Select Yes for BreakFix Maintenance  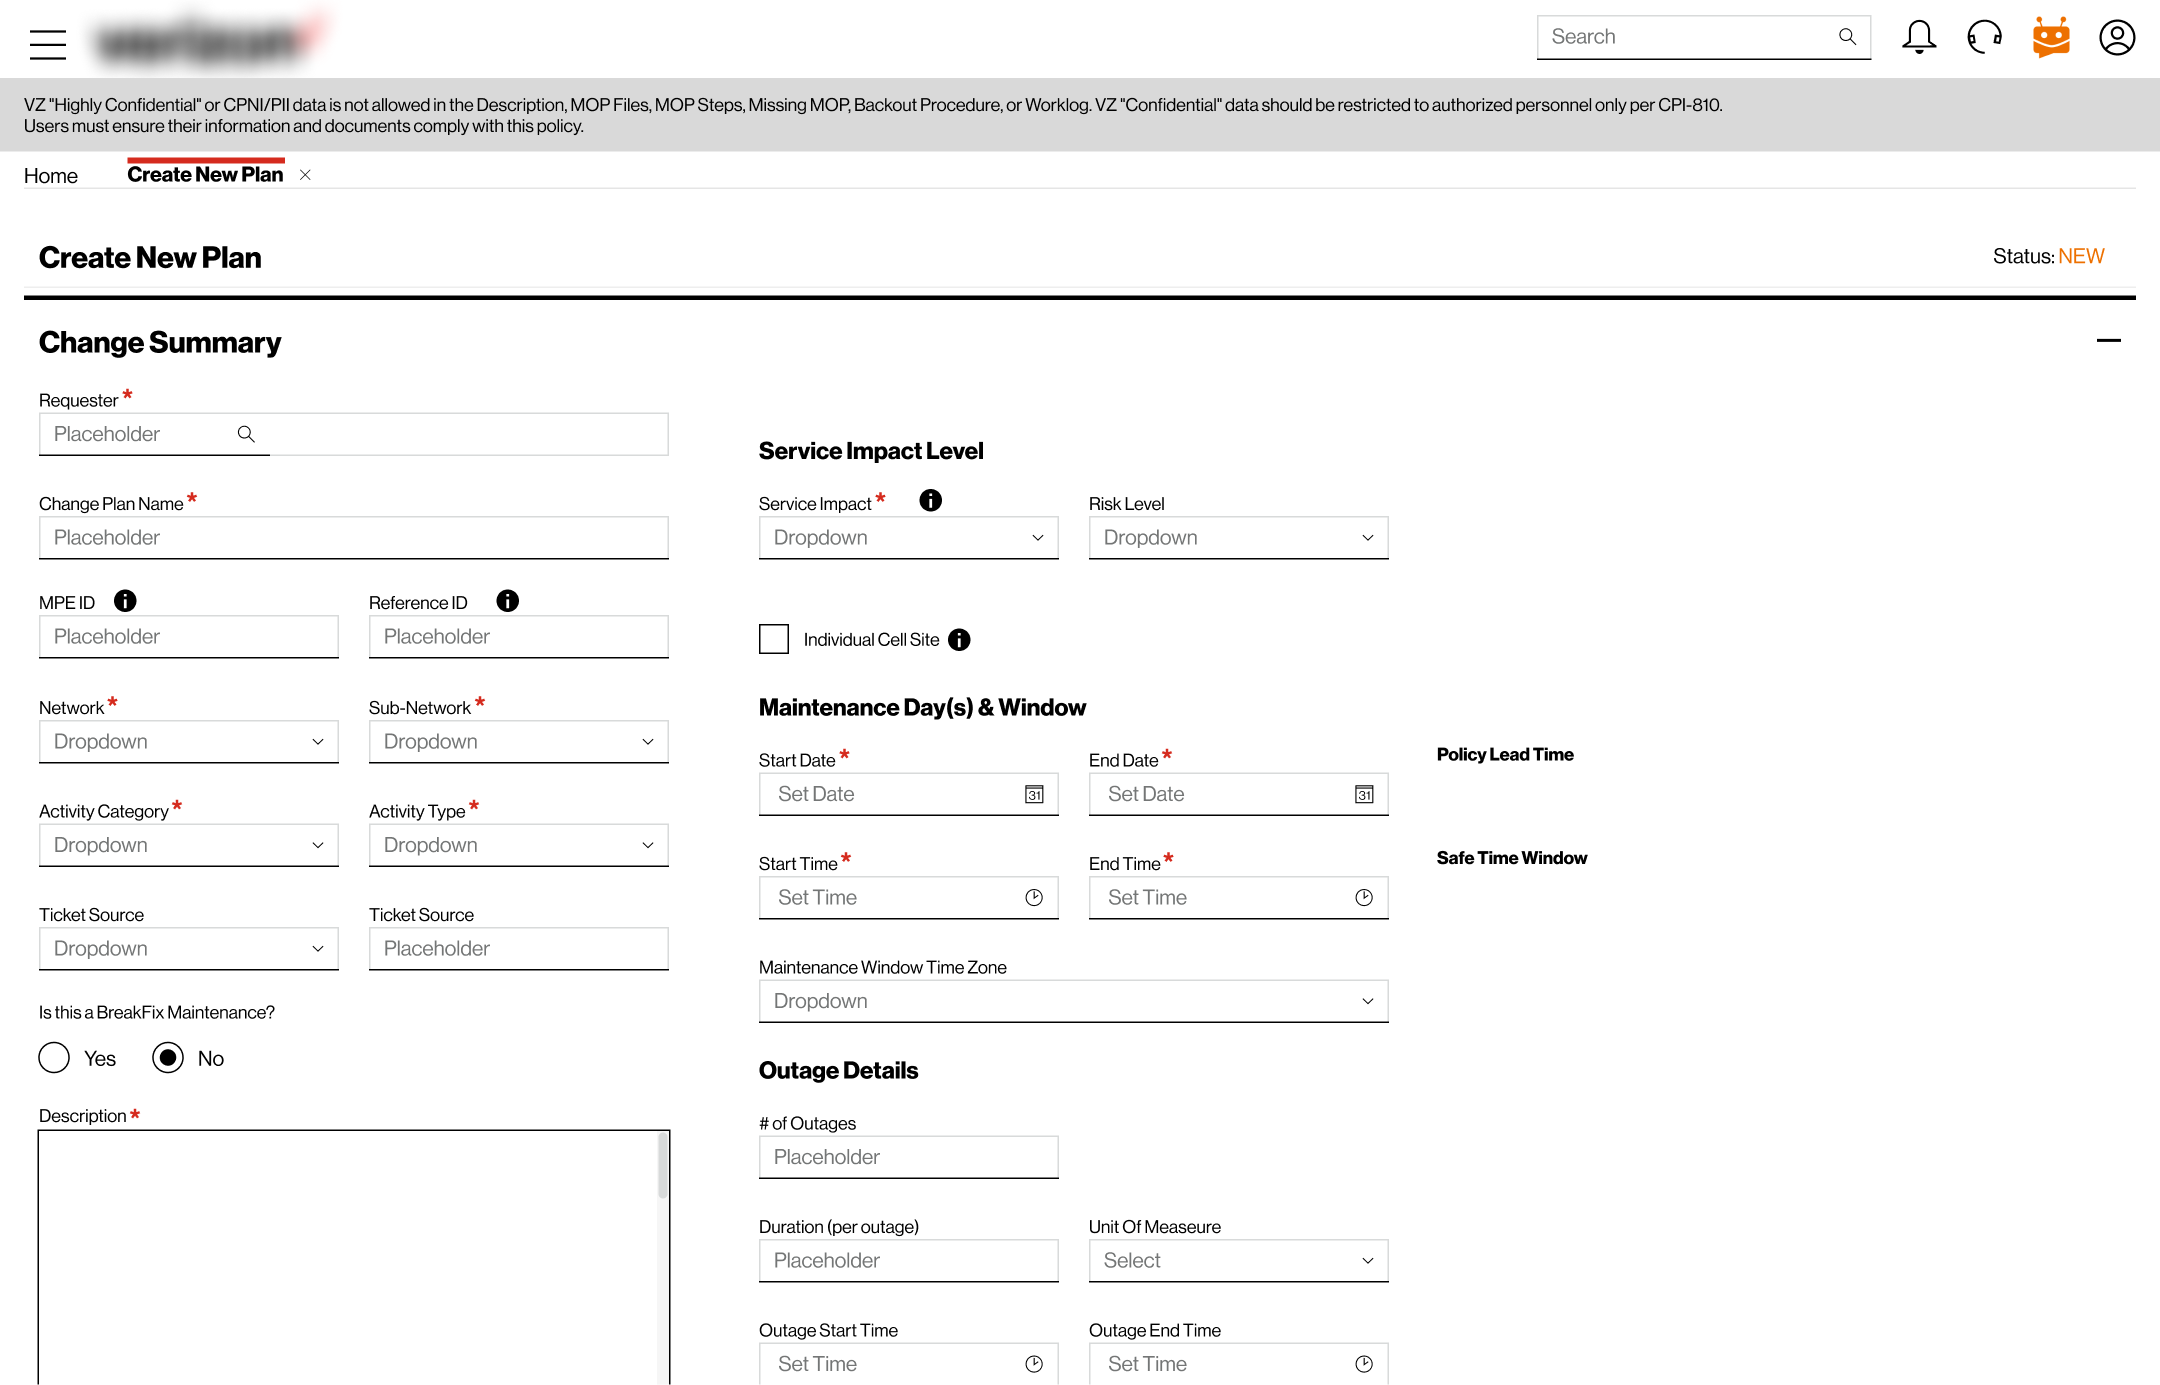click(54, 1058)
